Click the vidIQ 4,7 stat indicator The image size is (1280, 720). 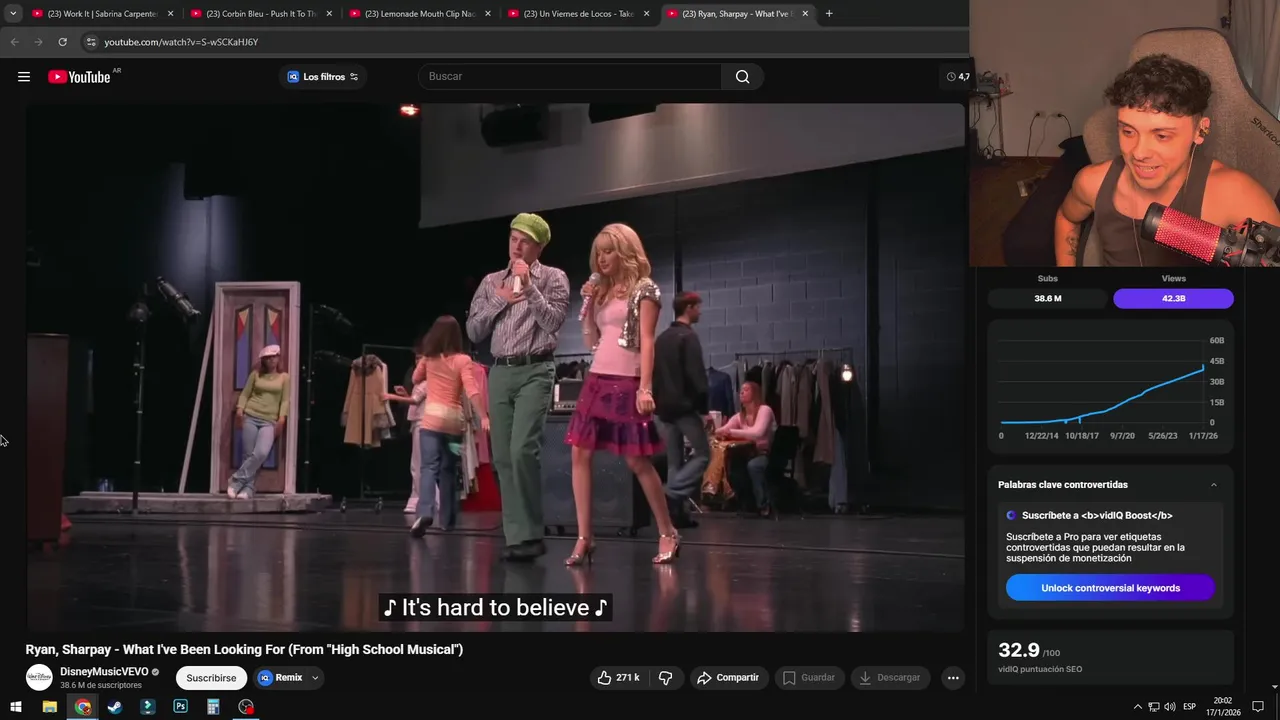pyautogui.click(x=958, y=77)
